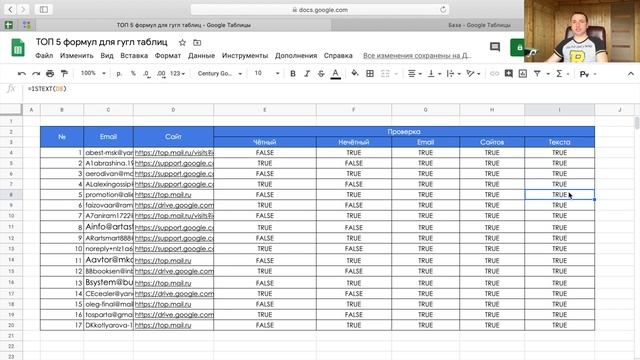The width and height of the screenshot is (640, 360).
Task: Click the docs.google.com address bar
Action: pos(320,9)
